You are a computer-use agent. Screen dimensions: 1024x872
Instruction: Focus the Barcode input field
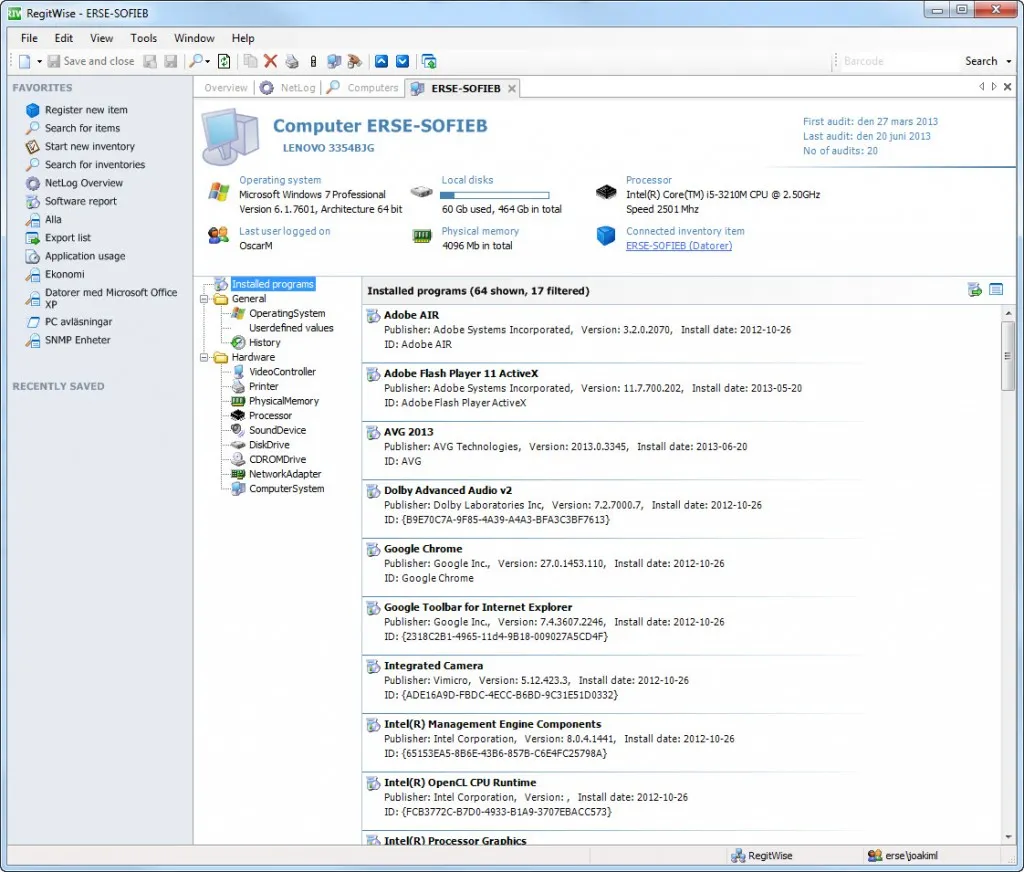(898, 61)
